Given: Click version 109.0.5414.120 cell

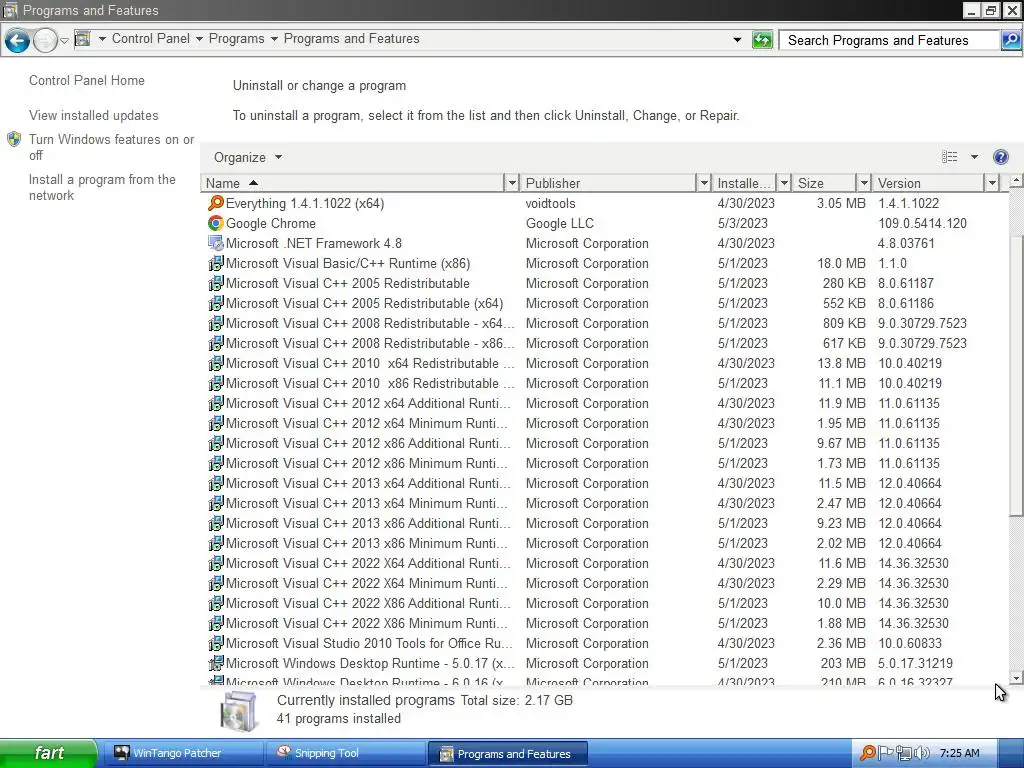Looking at the screenshot, I should coord(922,223).
